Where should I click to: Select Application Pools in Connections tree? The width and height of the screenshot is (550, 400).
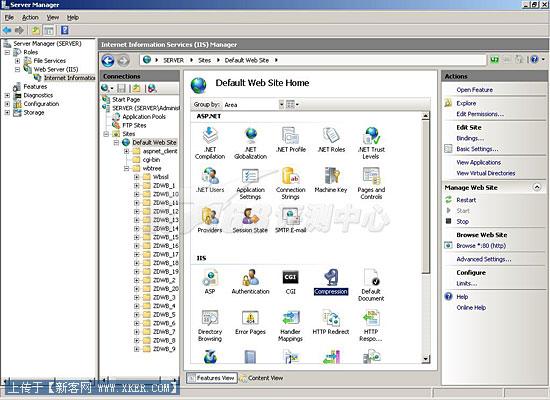click(x=144, y=116)
